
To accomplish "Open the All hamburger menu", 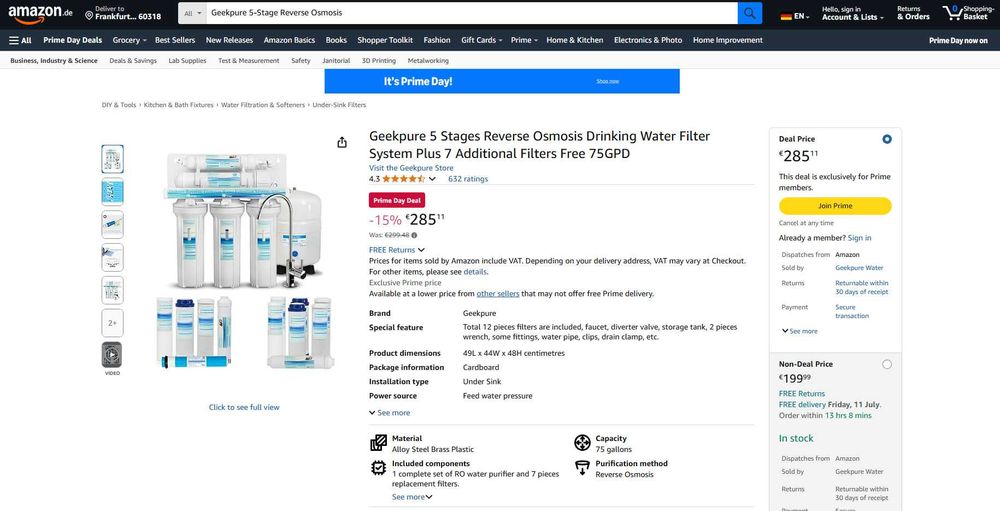I will [20, 40].
